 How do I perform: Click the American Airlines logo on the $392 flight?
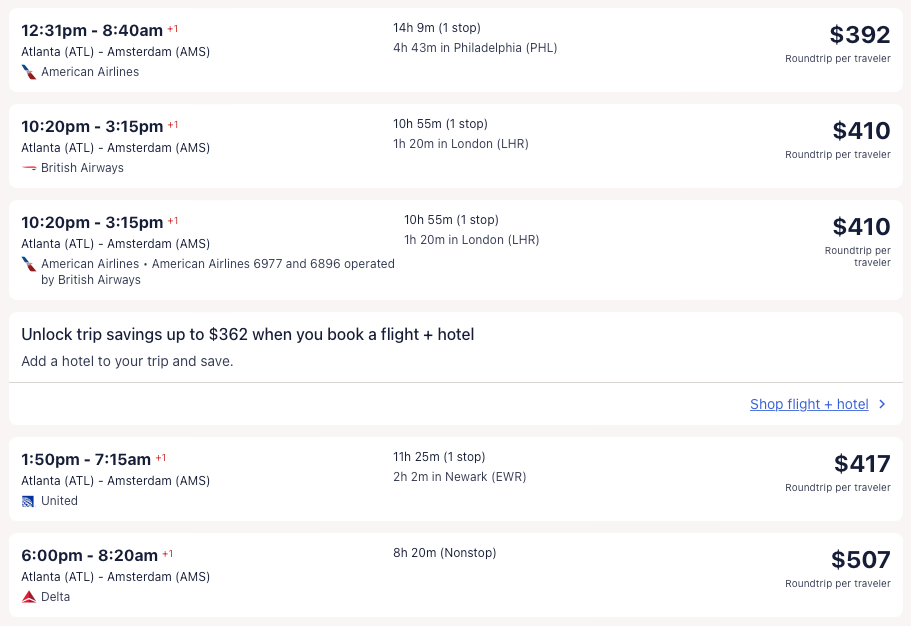[28, 72]
